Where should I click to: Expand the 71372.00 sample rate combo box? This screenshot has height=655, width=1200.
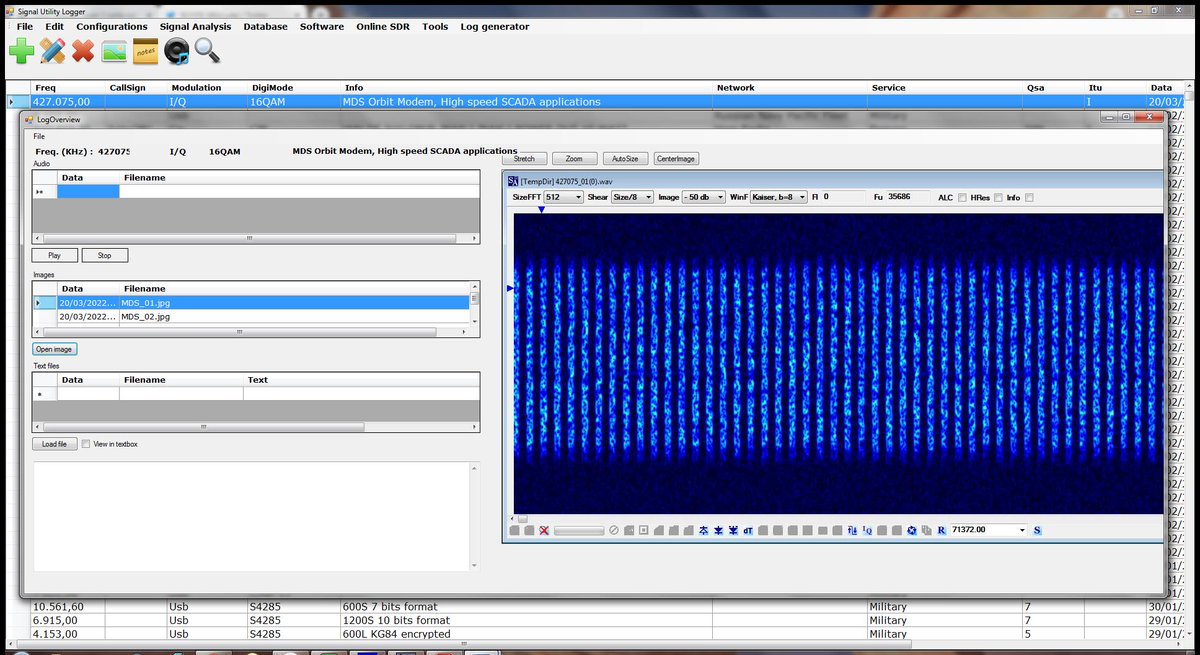tap(1021, 530)
